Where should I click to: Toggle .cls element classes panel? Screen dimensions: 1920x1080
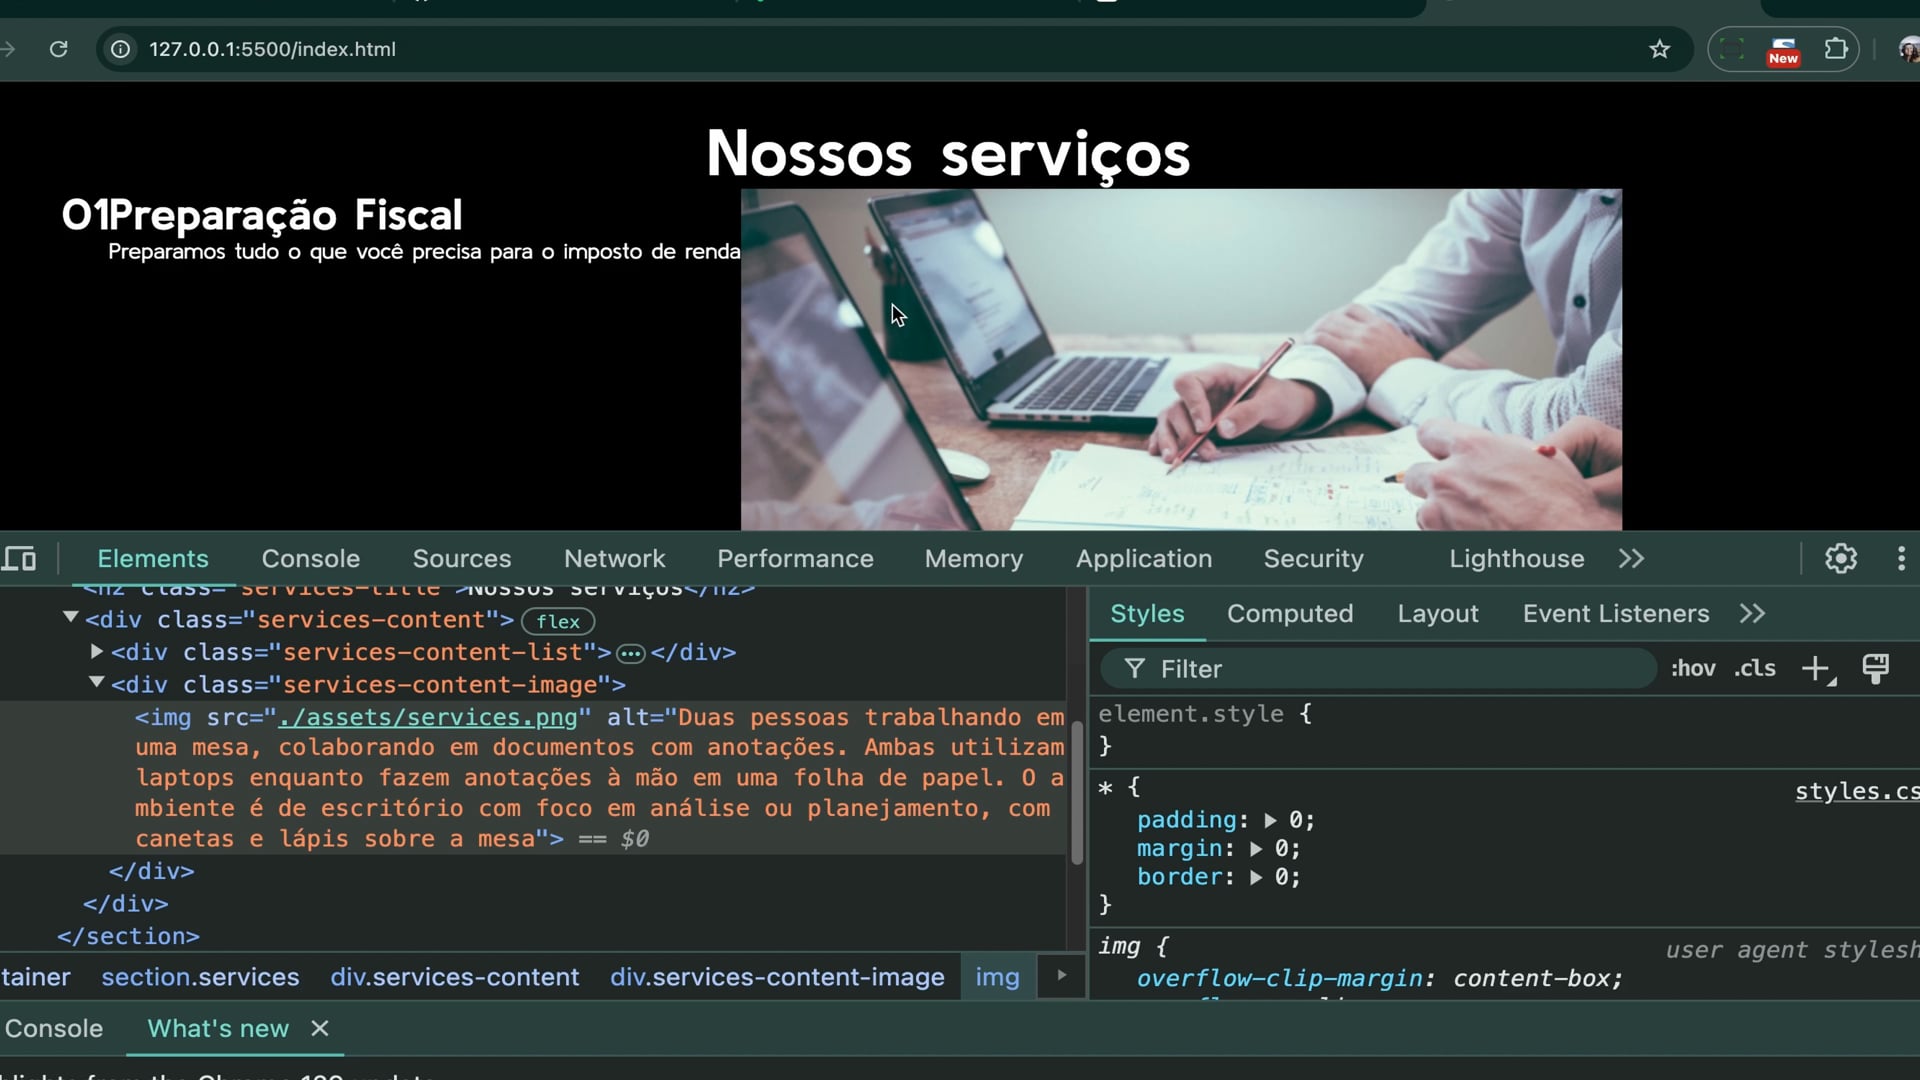coord(1755,668)
